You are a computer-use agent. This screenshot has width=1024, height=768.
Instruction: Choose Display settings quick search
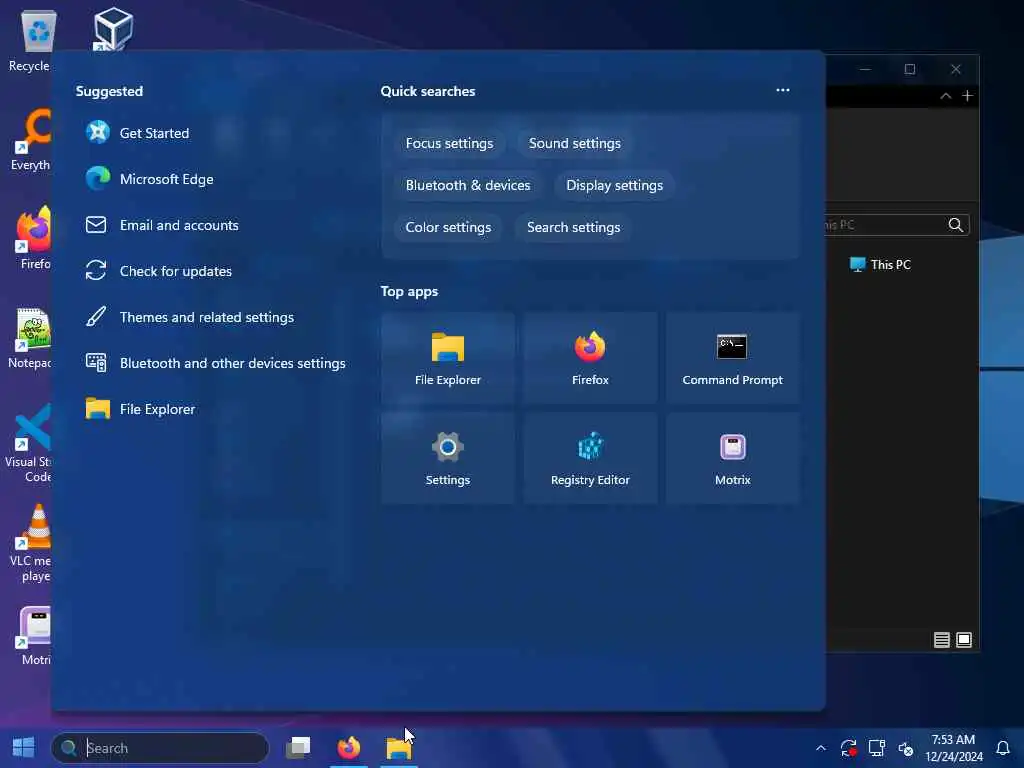[615, 185]
